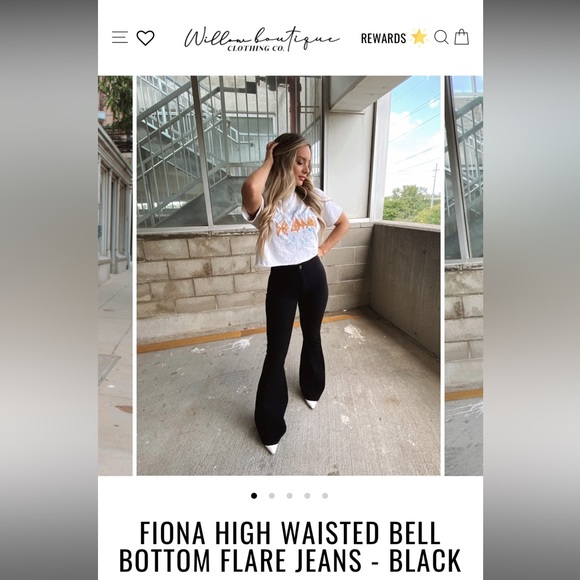This screenshot has width=580, height=580.
Task: Click the Willow Boutique logo
Action: coord(262,39)
